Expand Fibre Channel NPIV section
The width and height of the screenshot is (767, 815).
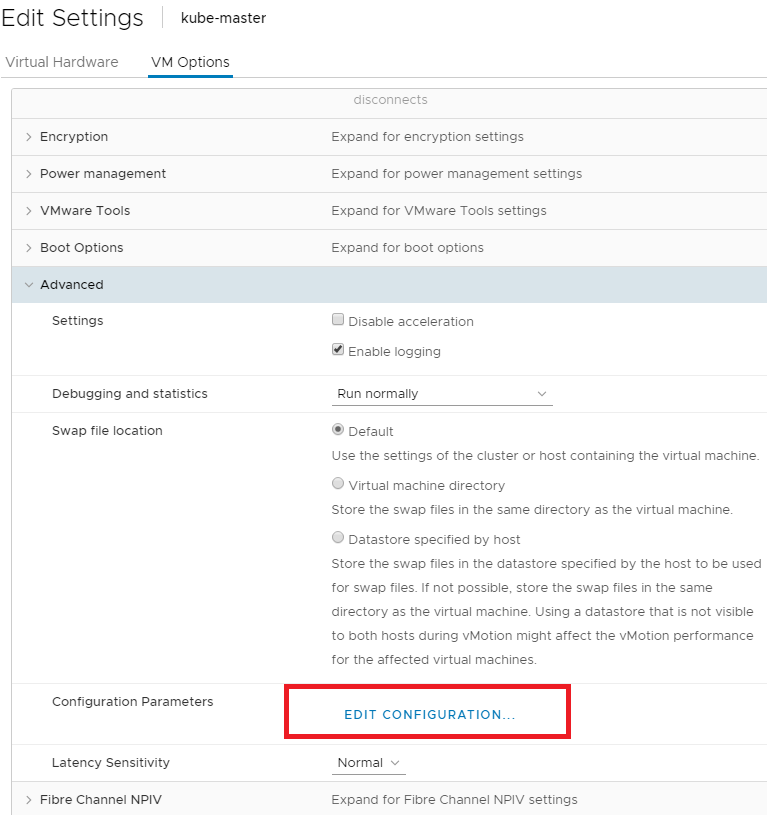29,799
